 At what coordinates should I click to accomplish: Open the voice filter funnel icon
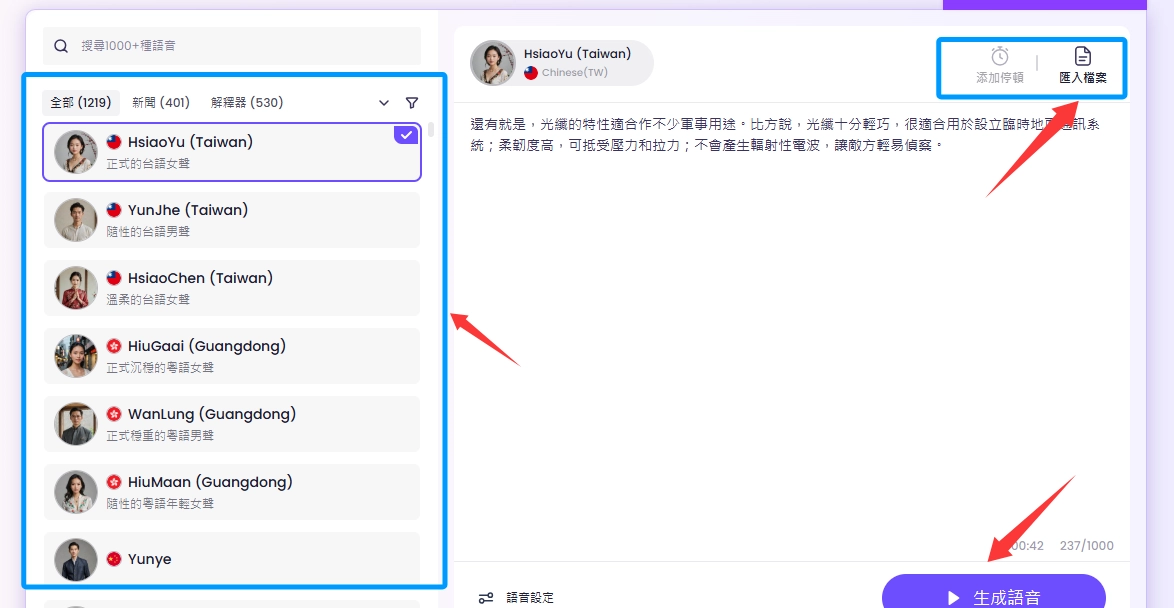coord(412,103)
